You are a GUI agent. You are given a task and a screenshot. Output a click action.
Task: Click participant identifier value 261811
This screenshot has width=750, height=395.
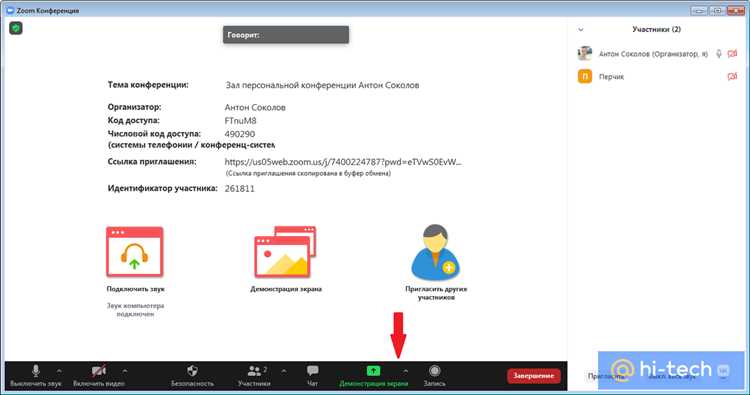[x=240, y=189]
